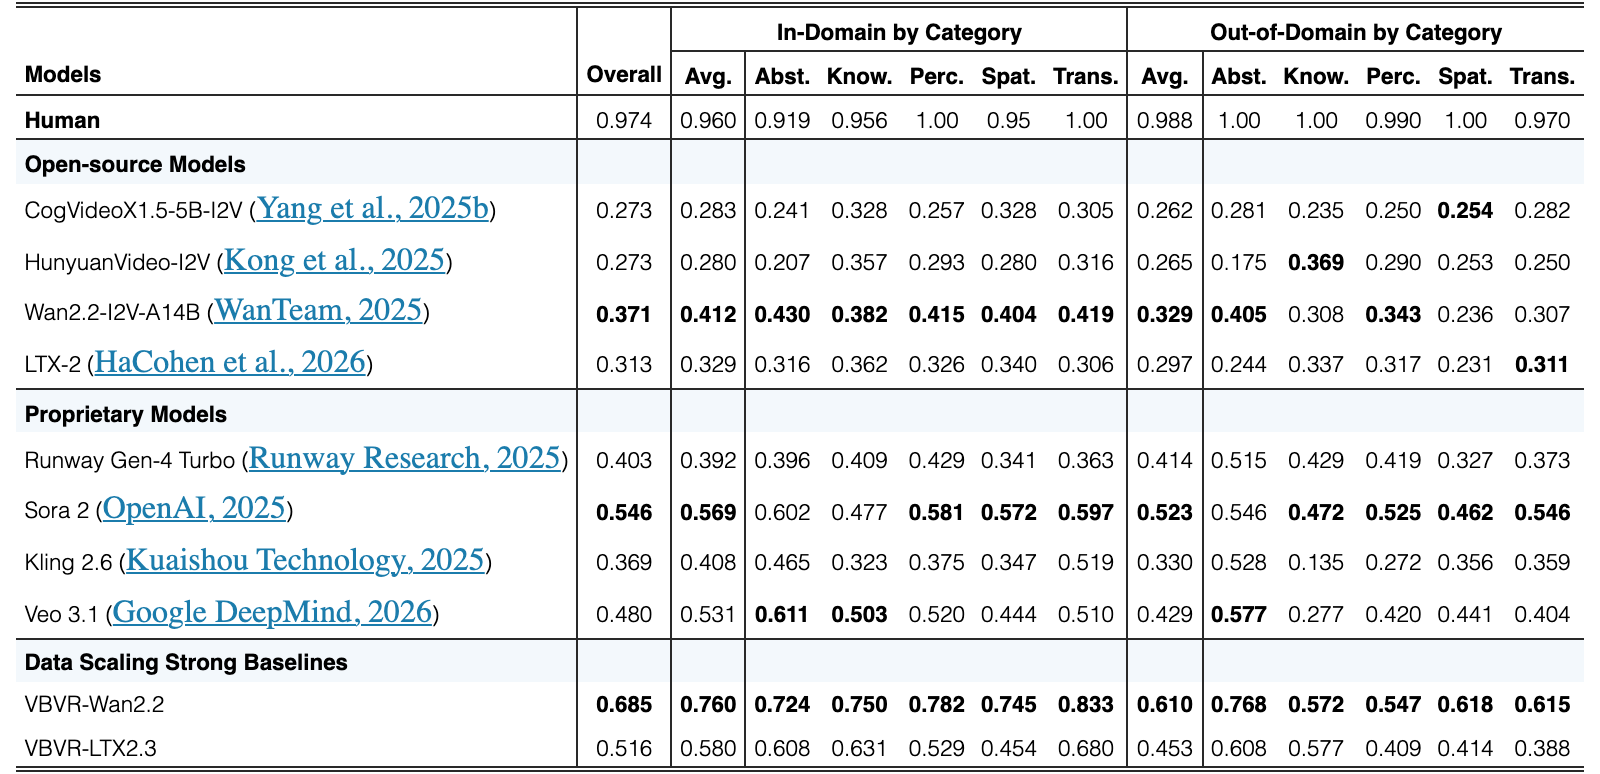Click VBVR-Wan2.2 overall score 0.685
The width and height of the screenshot is (1600, 774).
click(x=624, y=705)
